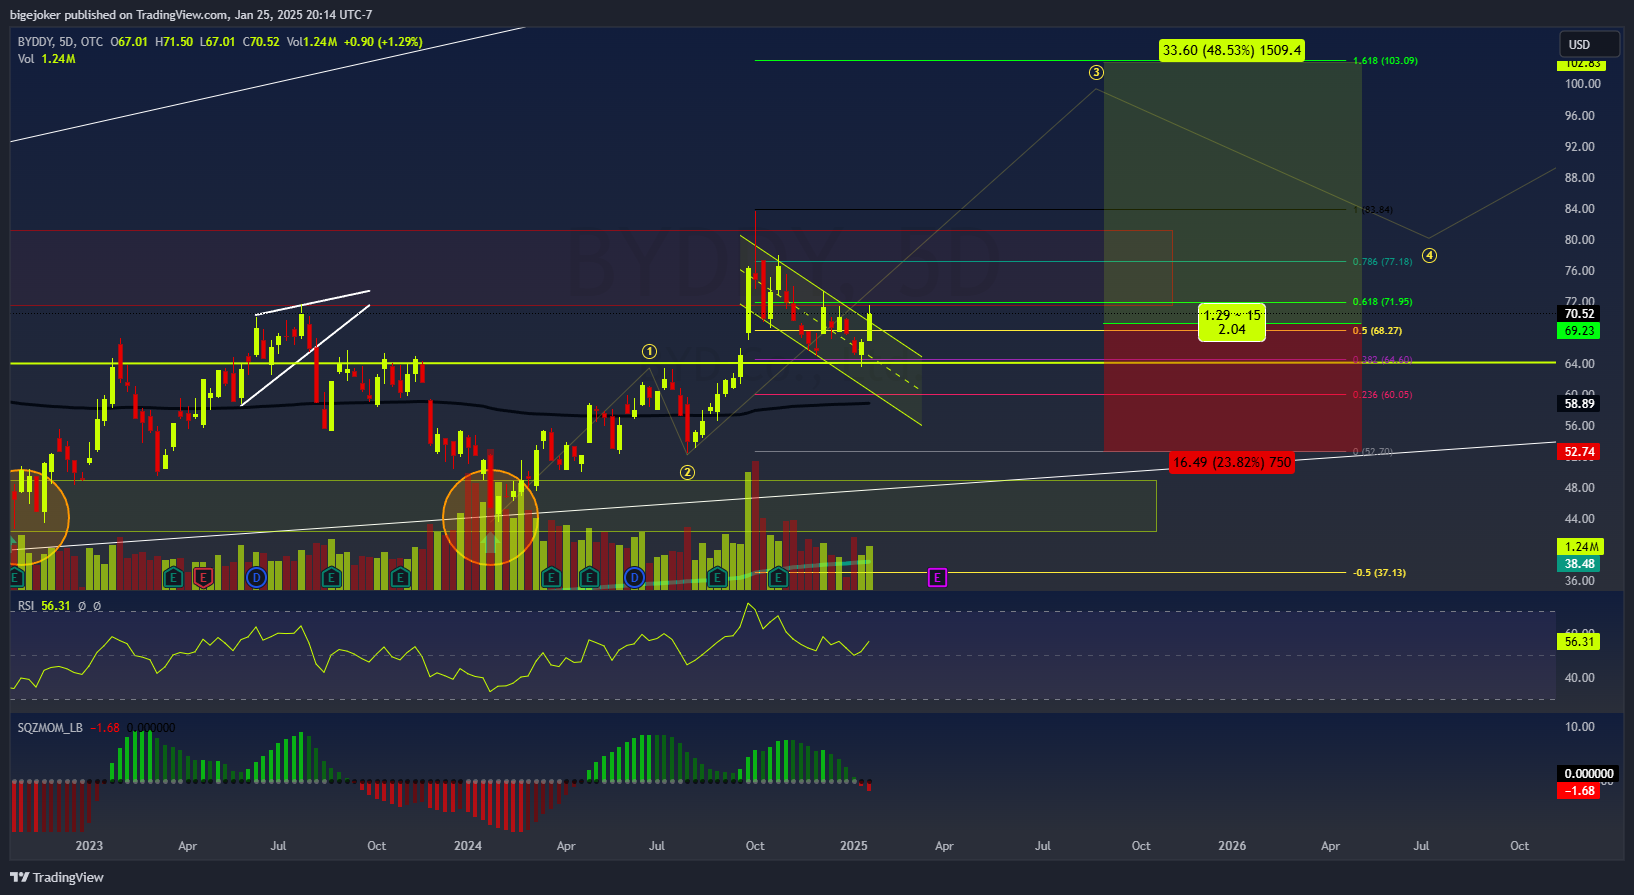
Task: Click the red earnings E marker
Action: 203,577
